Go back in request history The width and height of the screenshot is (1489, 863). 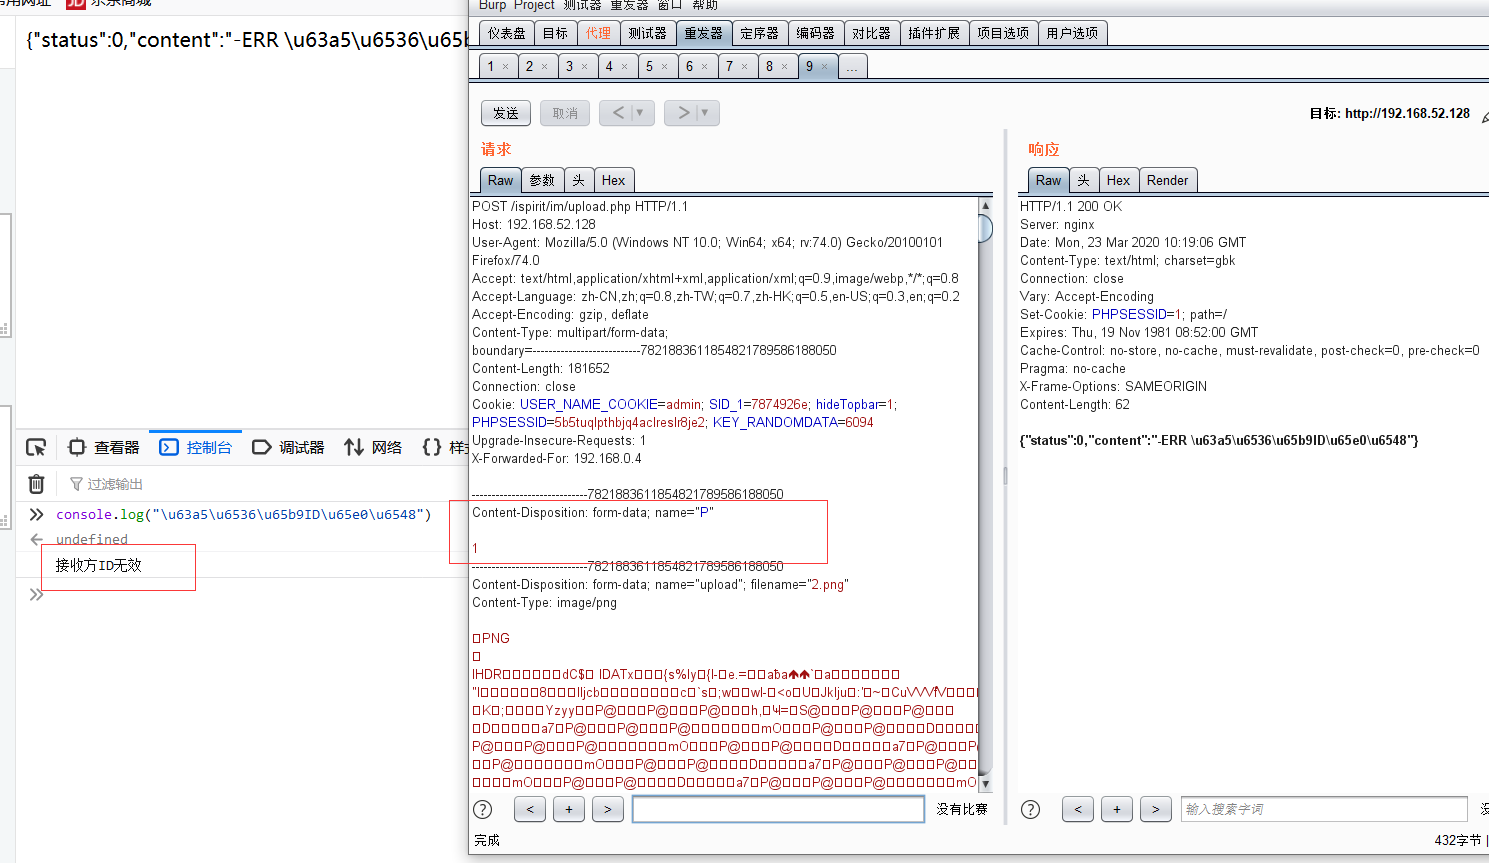click(x=617, y=113)
